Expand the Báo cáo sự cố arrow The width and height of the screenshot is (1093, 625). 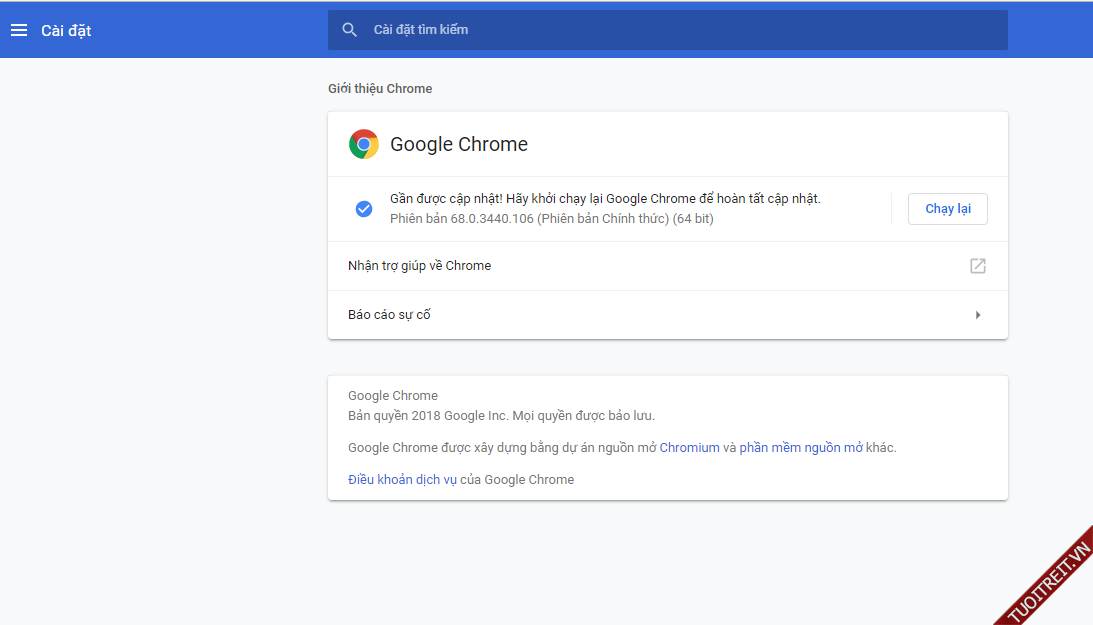point(977,315)
